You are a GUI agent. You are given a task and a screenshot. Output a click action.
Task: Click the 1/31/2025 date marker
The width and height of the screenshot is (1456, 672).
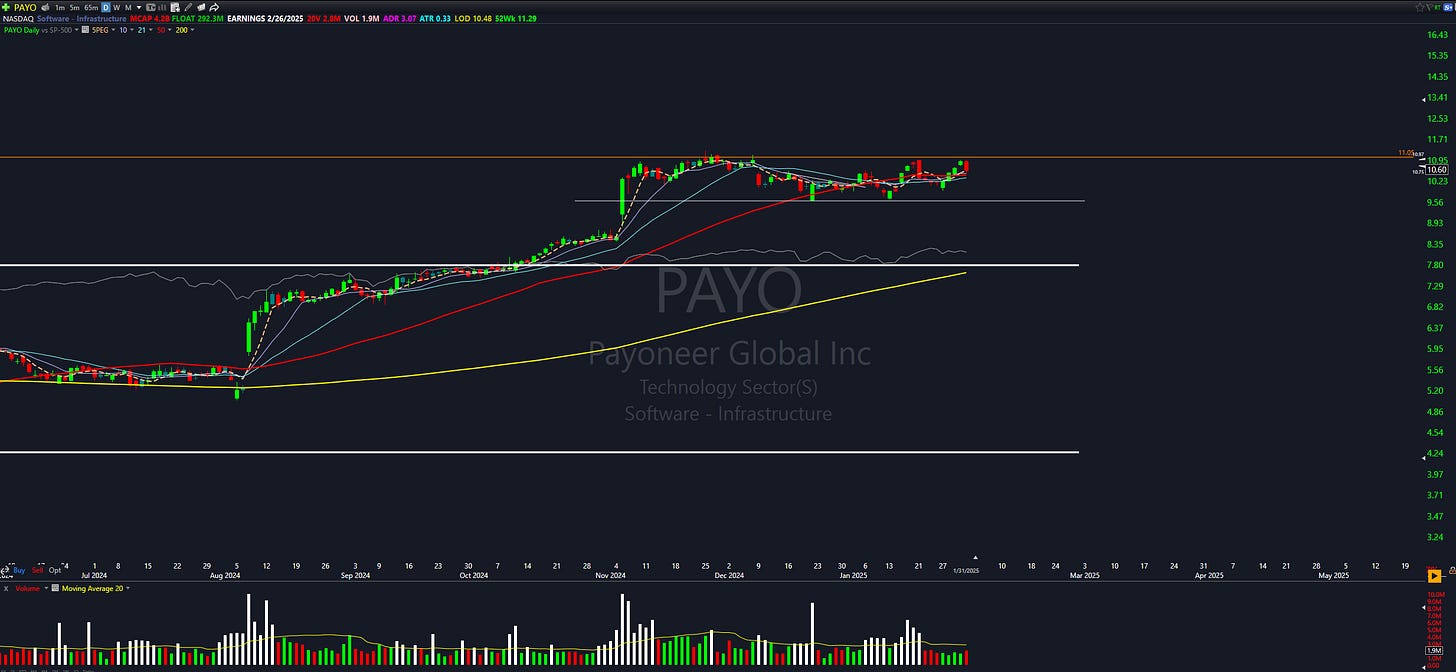click(966, 570)
